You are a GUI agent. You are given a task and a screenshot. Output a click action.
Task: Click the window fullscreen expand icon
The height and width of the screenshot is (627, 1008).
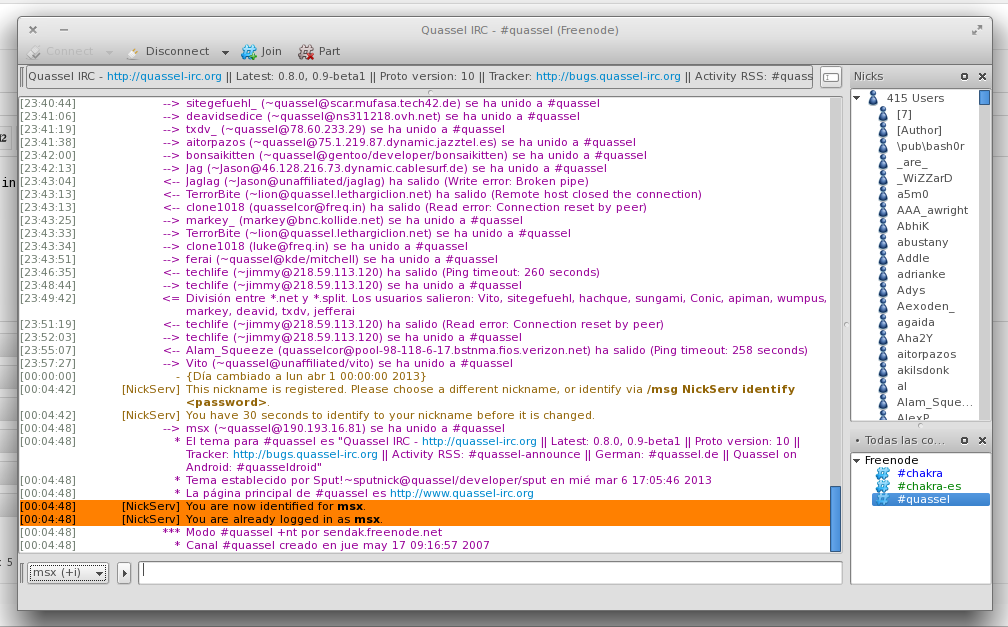(x=976, y=30)
